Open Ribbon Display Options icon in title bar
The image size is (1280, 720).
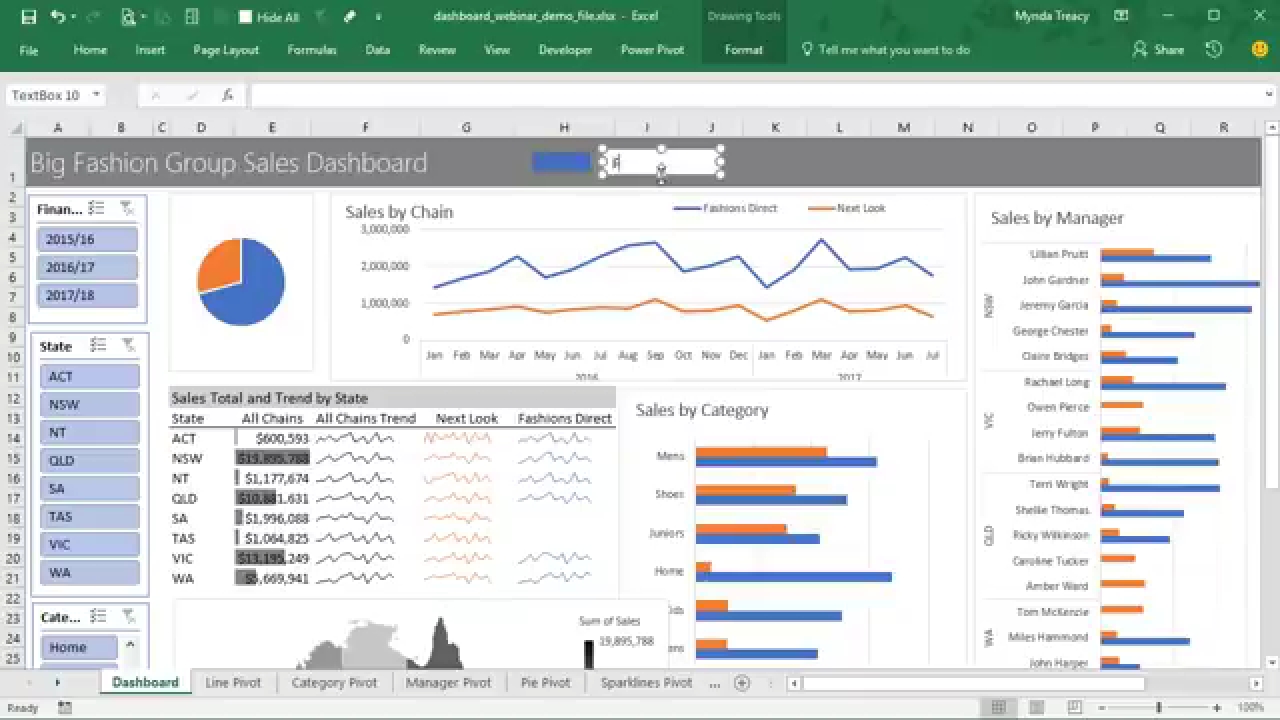tap(1121, 16)
